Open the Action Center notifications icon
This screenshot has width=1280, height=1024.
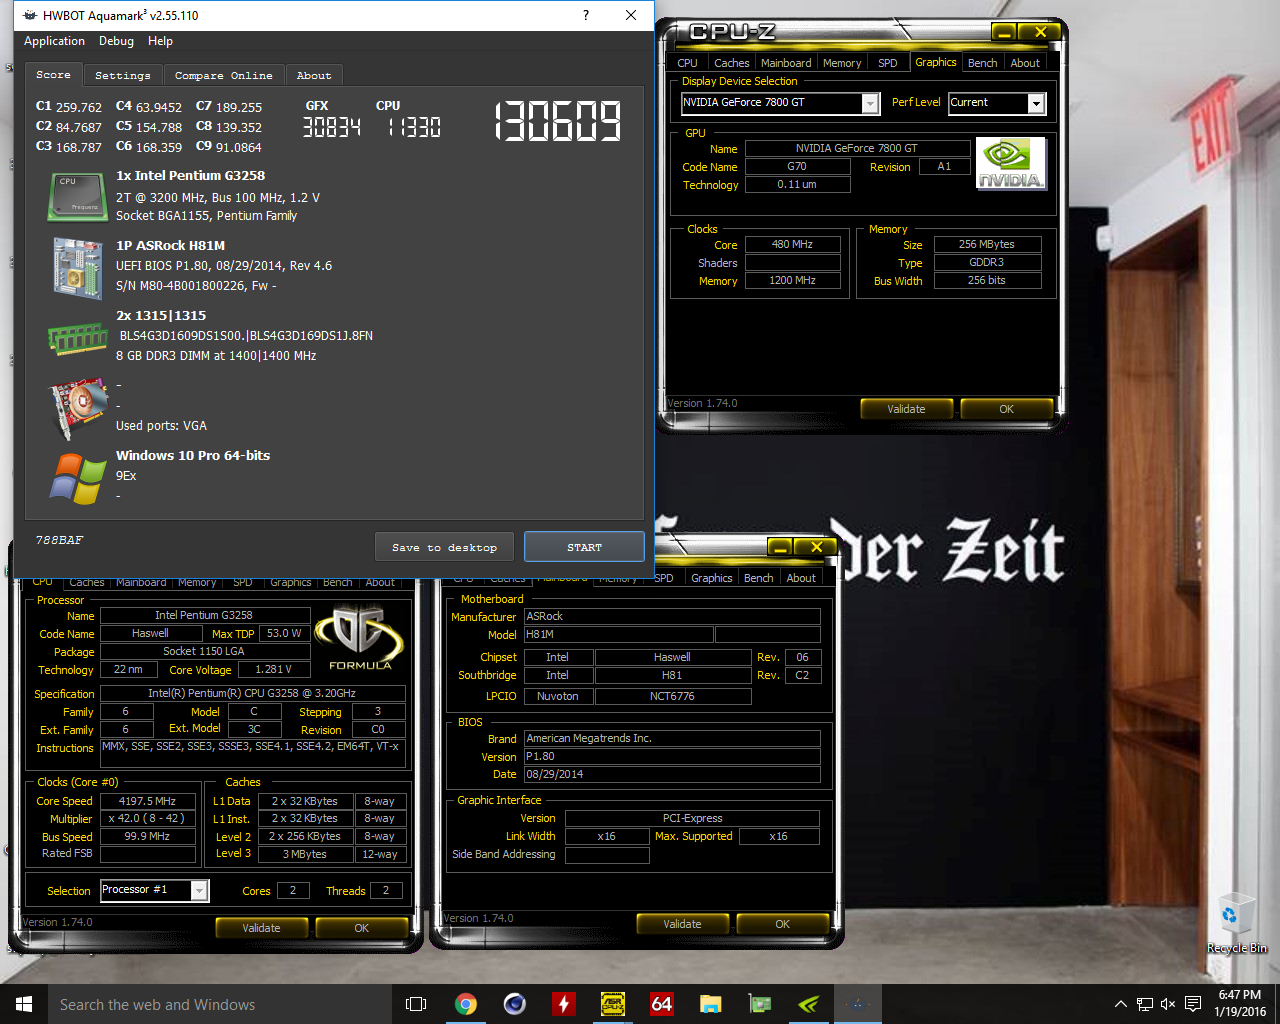click(x=1193, y=1004)
